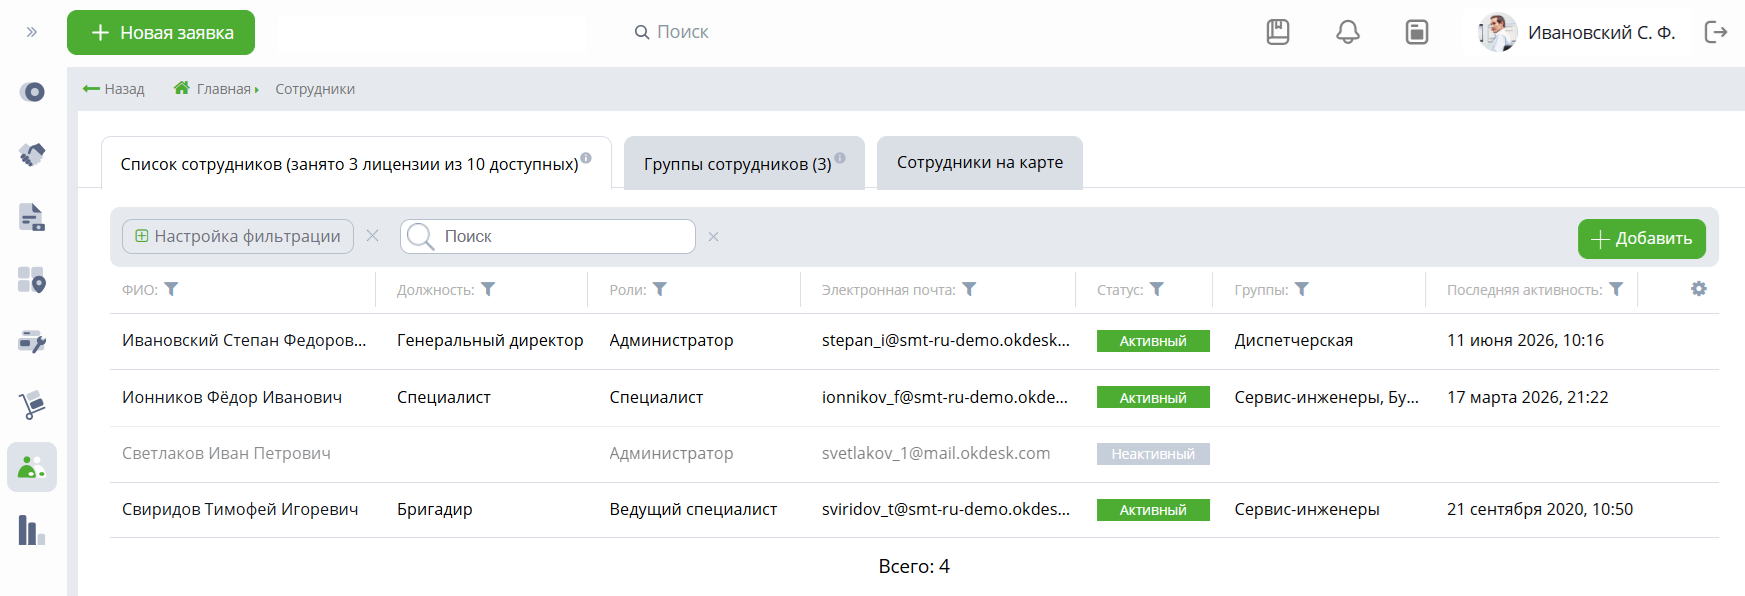Screen dimensions: 1745x596
Task: Open employee Светлаков Иван Петрович
Action: pyautogui.click(x=226, y=454)
